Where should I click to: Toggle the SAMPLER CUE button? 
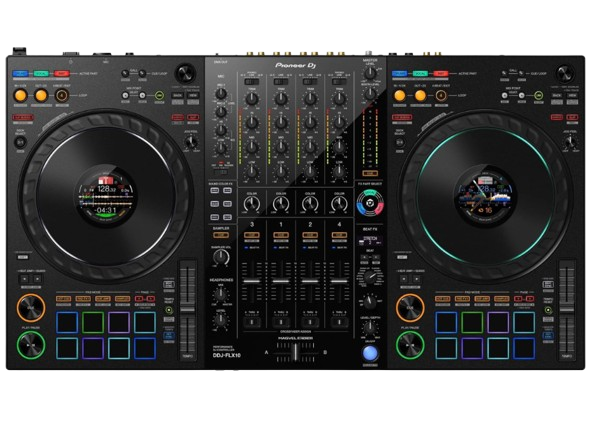tap(220, 235)
